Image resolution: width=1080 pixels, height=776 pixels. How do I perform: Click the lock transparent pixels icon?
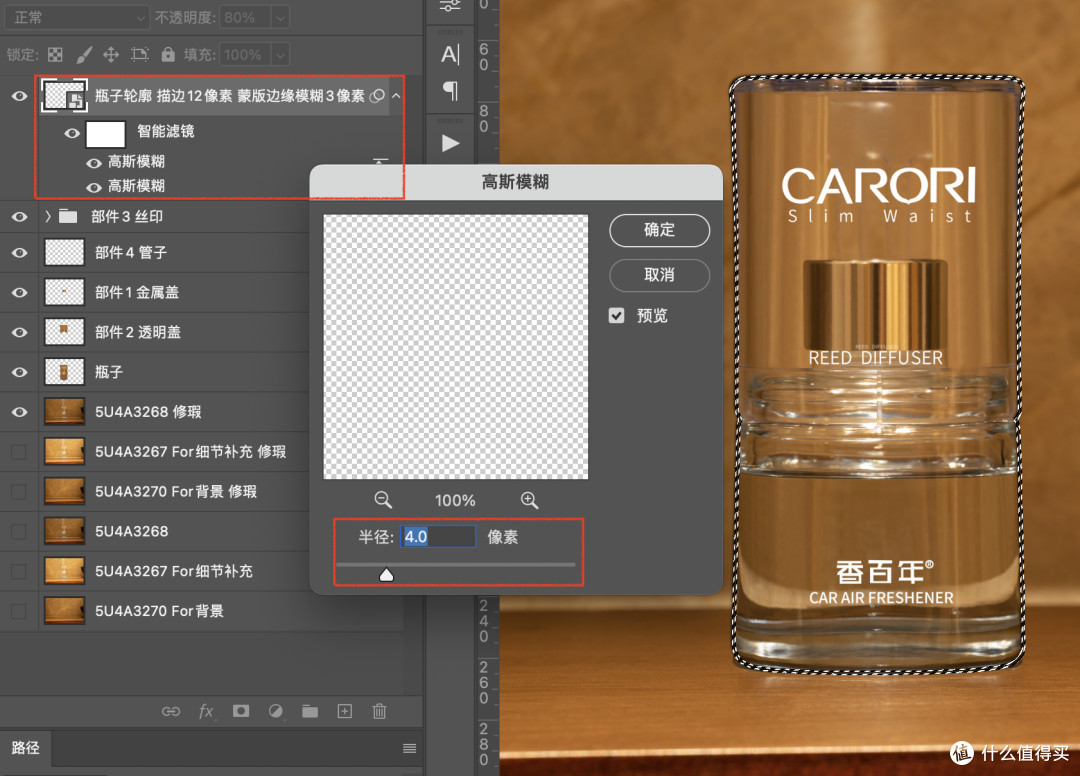click(55, 54)
